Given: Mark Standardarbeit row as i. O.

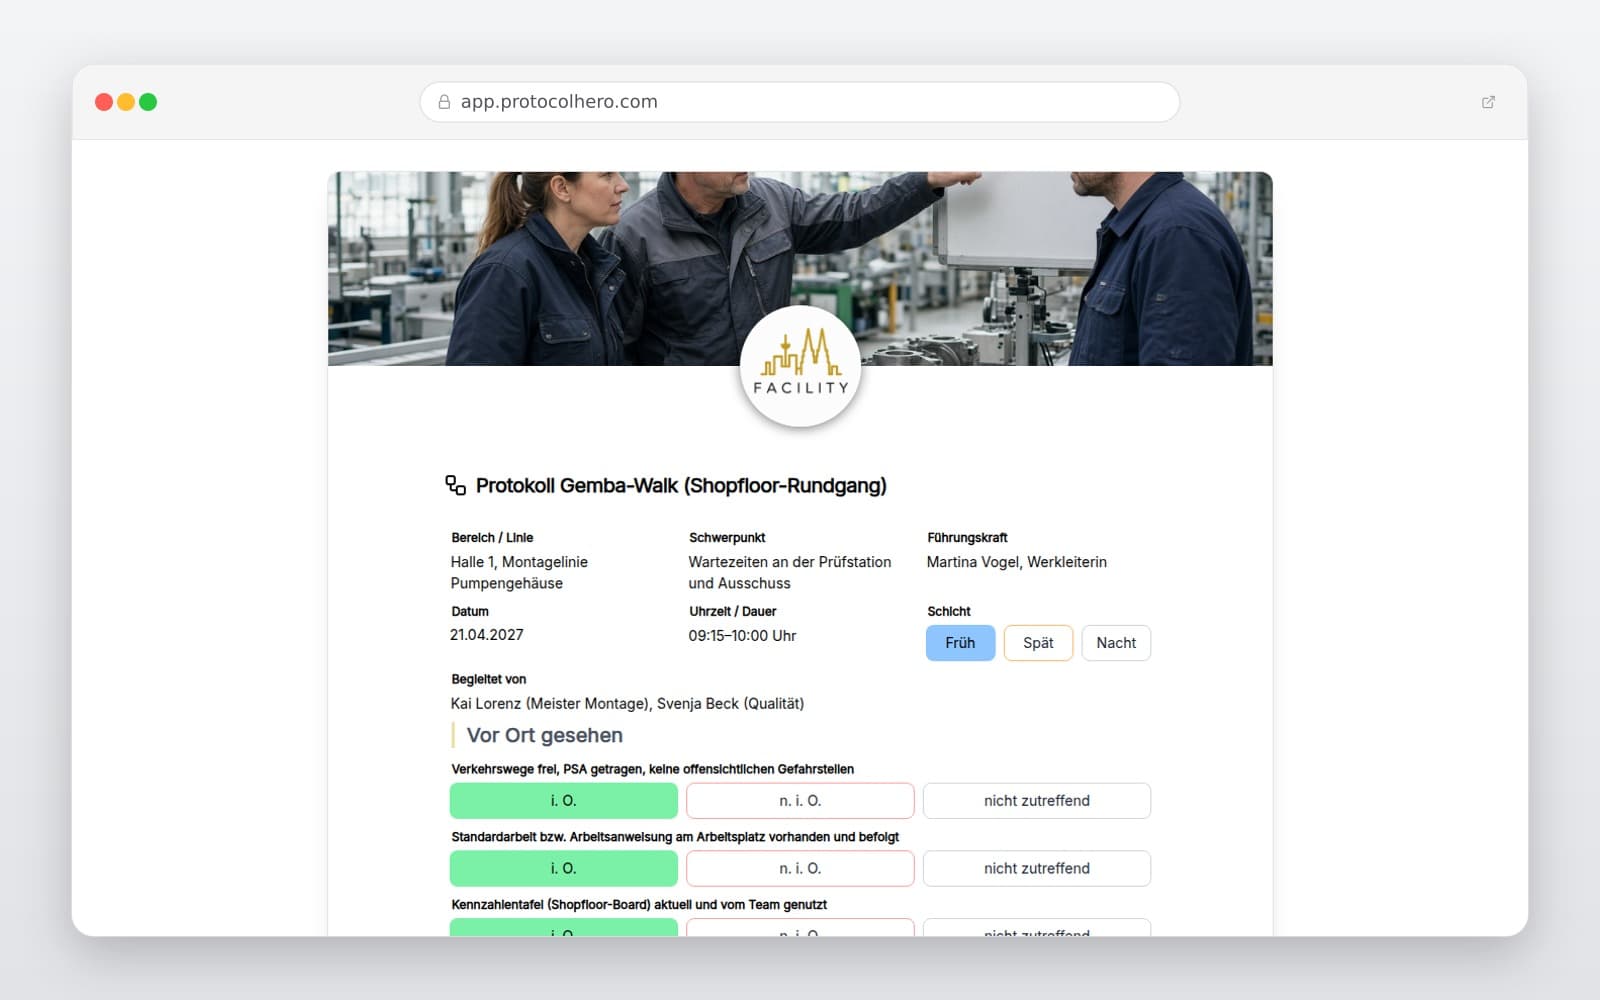Looking at the screenshot, I should pyautogui.click(x=564, y=869).
